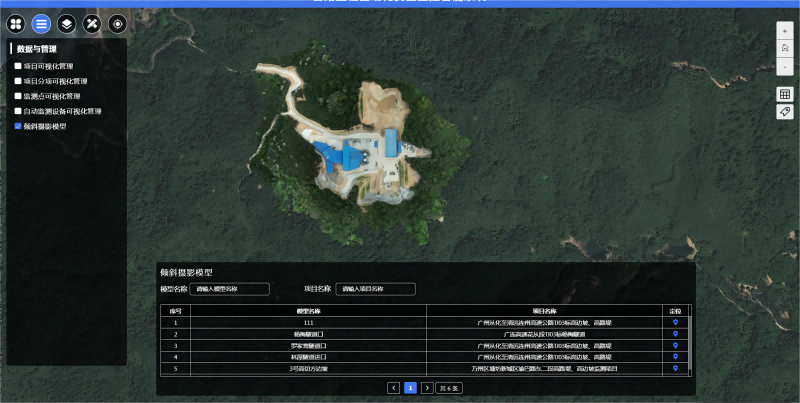Screen dimensions: 800x403
Task: Select page 1 in pagination
Action: pyautogui.click(x=410, y=387)
